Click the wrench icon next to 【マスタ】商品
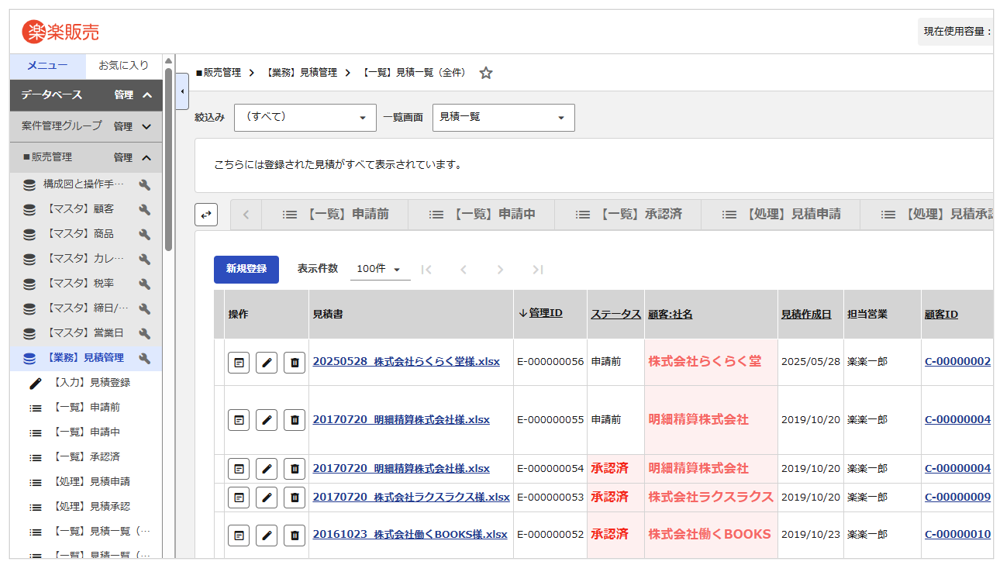Screen dimensions: 1002x567 tap(145, 234)
